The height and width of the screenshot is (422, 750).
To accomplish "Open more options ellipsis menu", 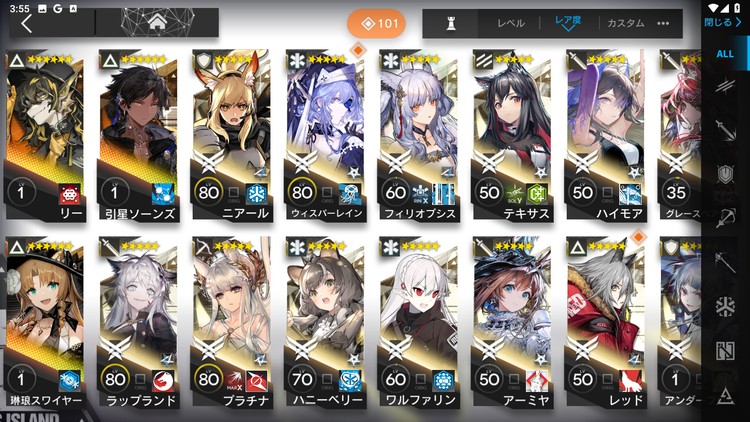I will [663, 23].
